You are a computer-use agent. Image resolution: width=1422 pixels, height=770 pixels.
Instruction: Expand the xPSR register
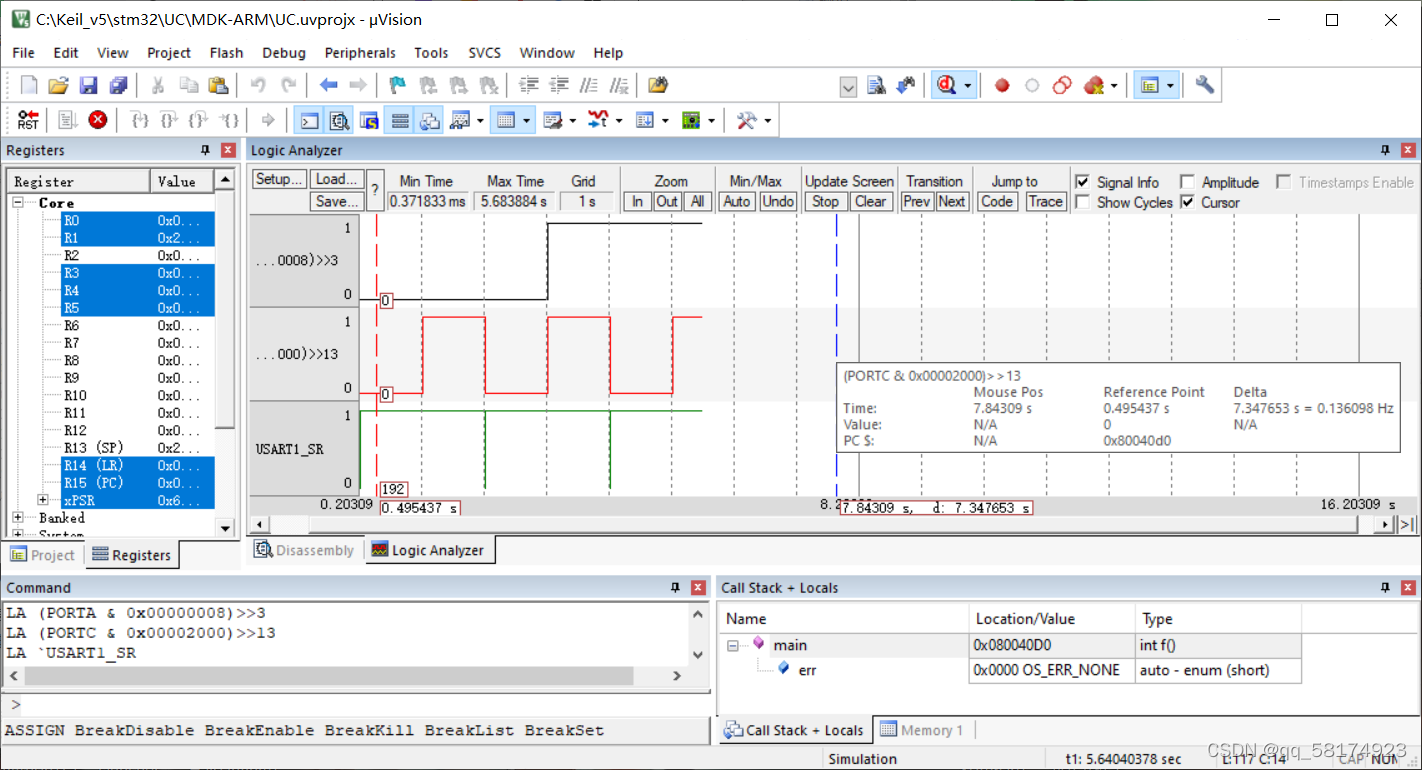coord(43,499)
